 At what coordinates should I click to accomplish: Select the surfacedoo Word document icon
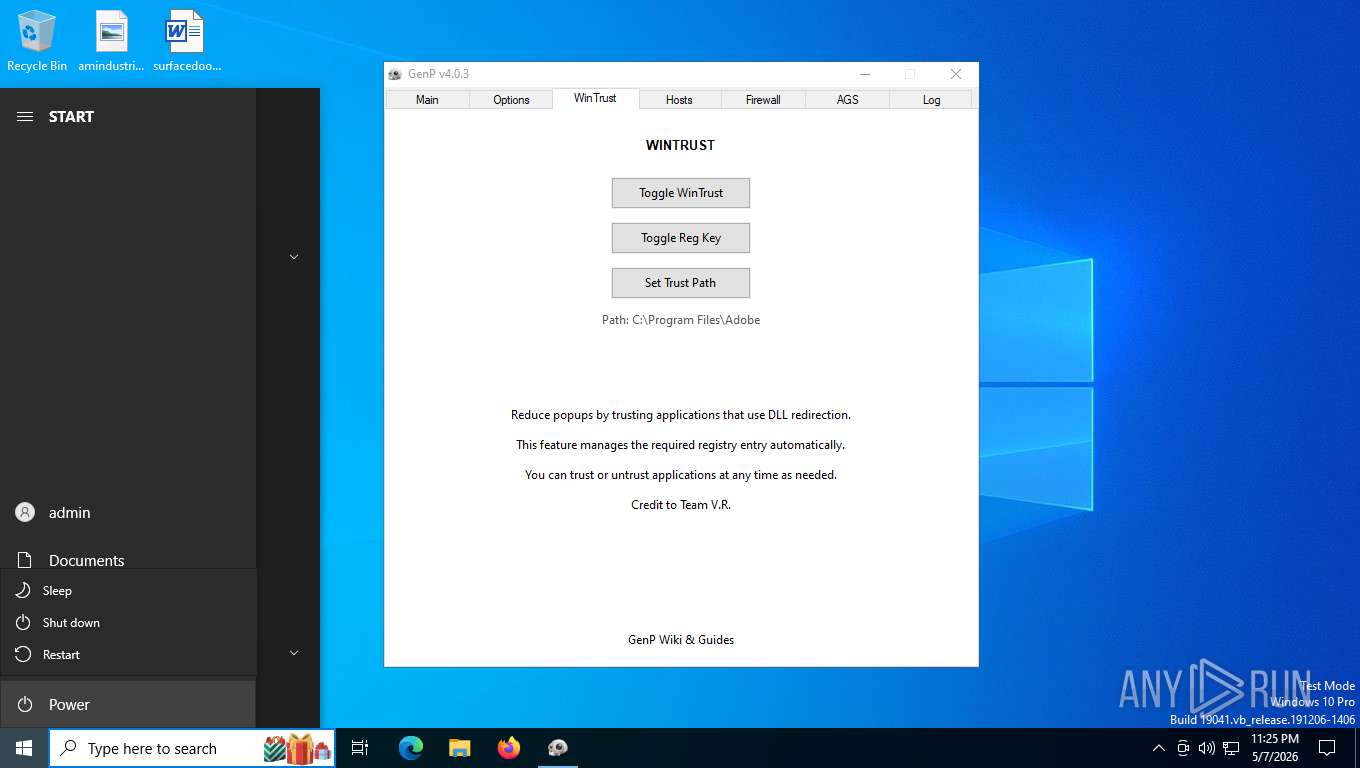click(x=186, y=41)
